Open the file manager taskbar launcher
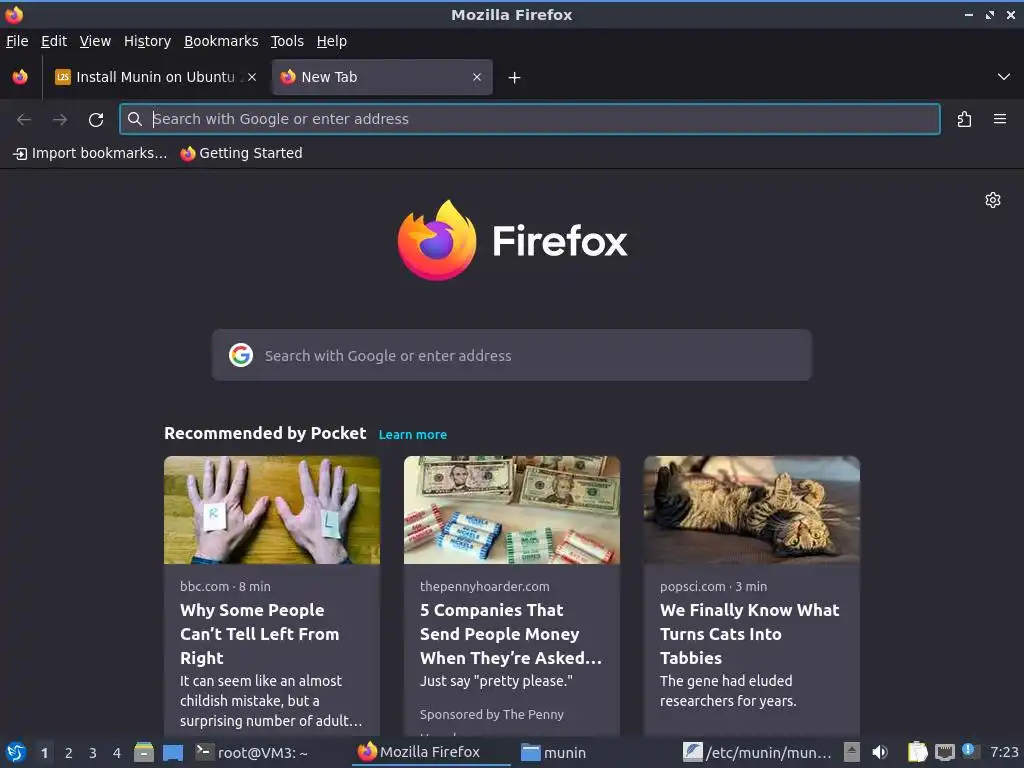The width and height of the screenshot is (1024, 768). [144, 752]
